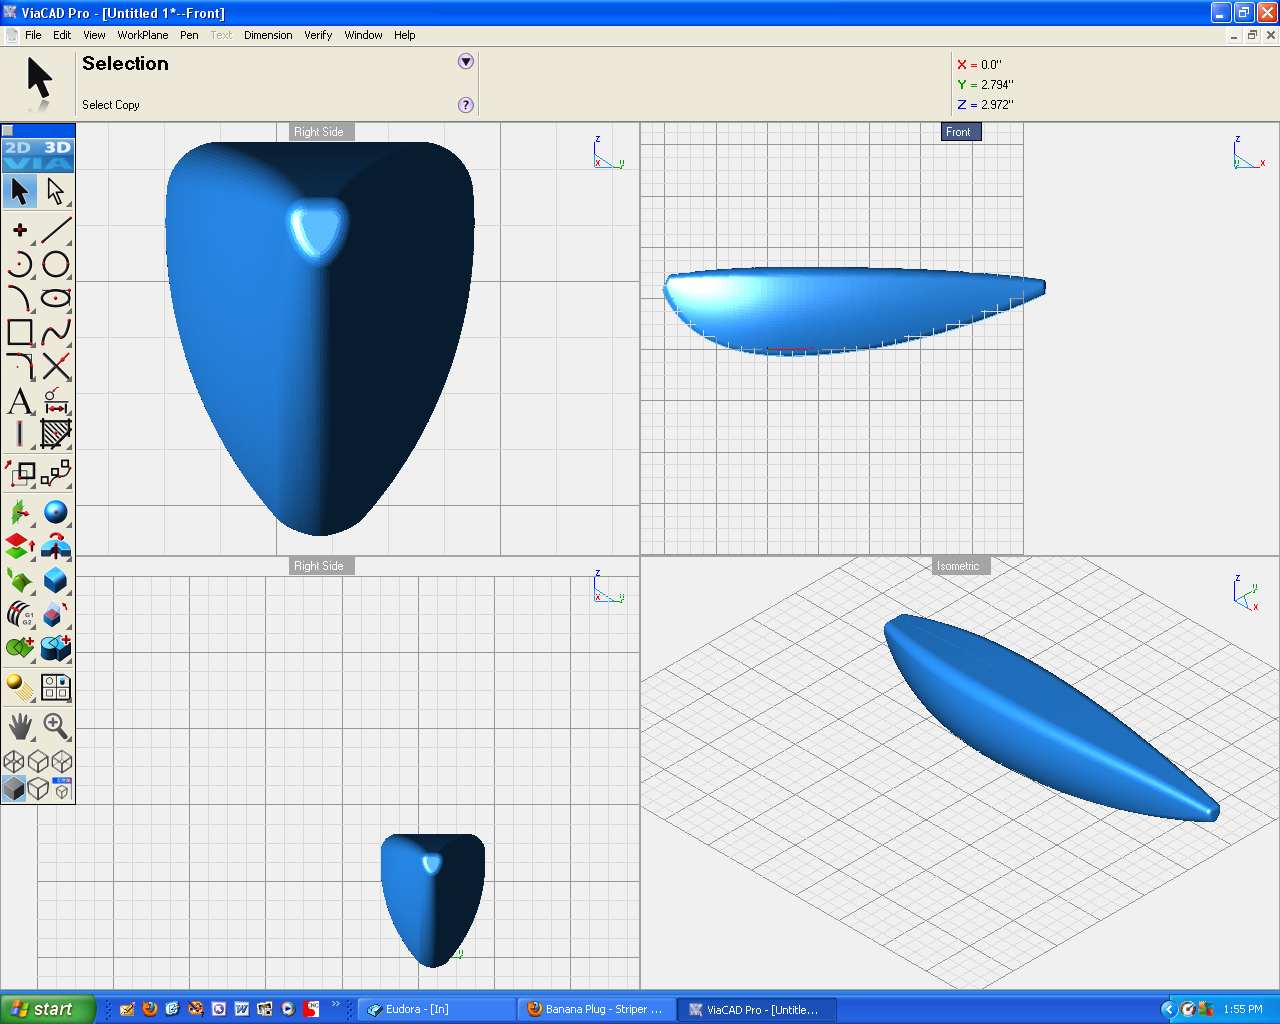The height and width of the screenshot is (1024, 1280).
Task: Open the Front view label dropdown
Action: coord(958,132)
